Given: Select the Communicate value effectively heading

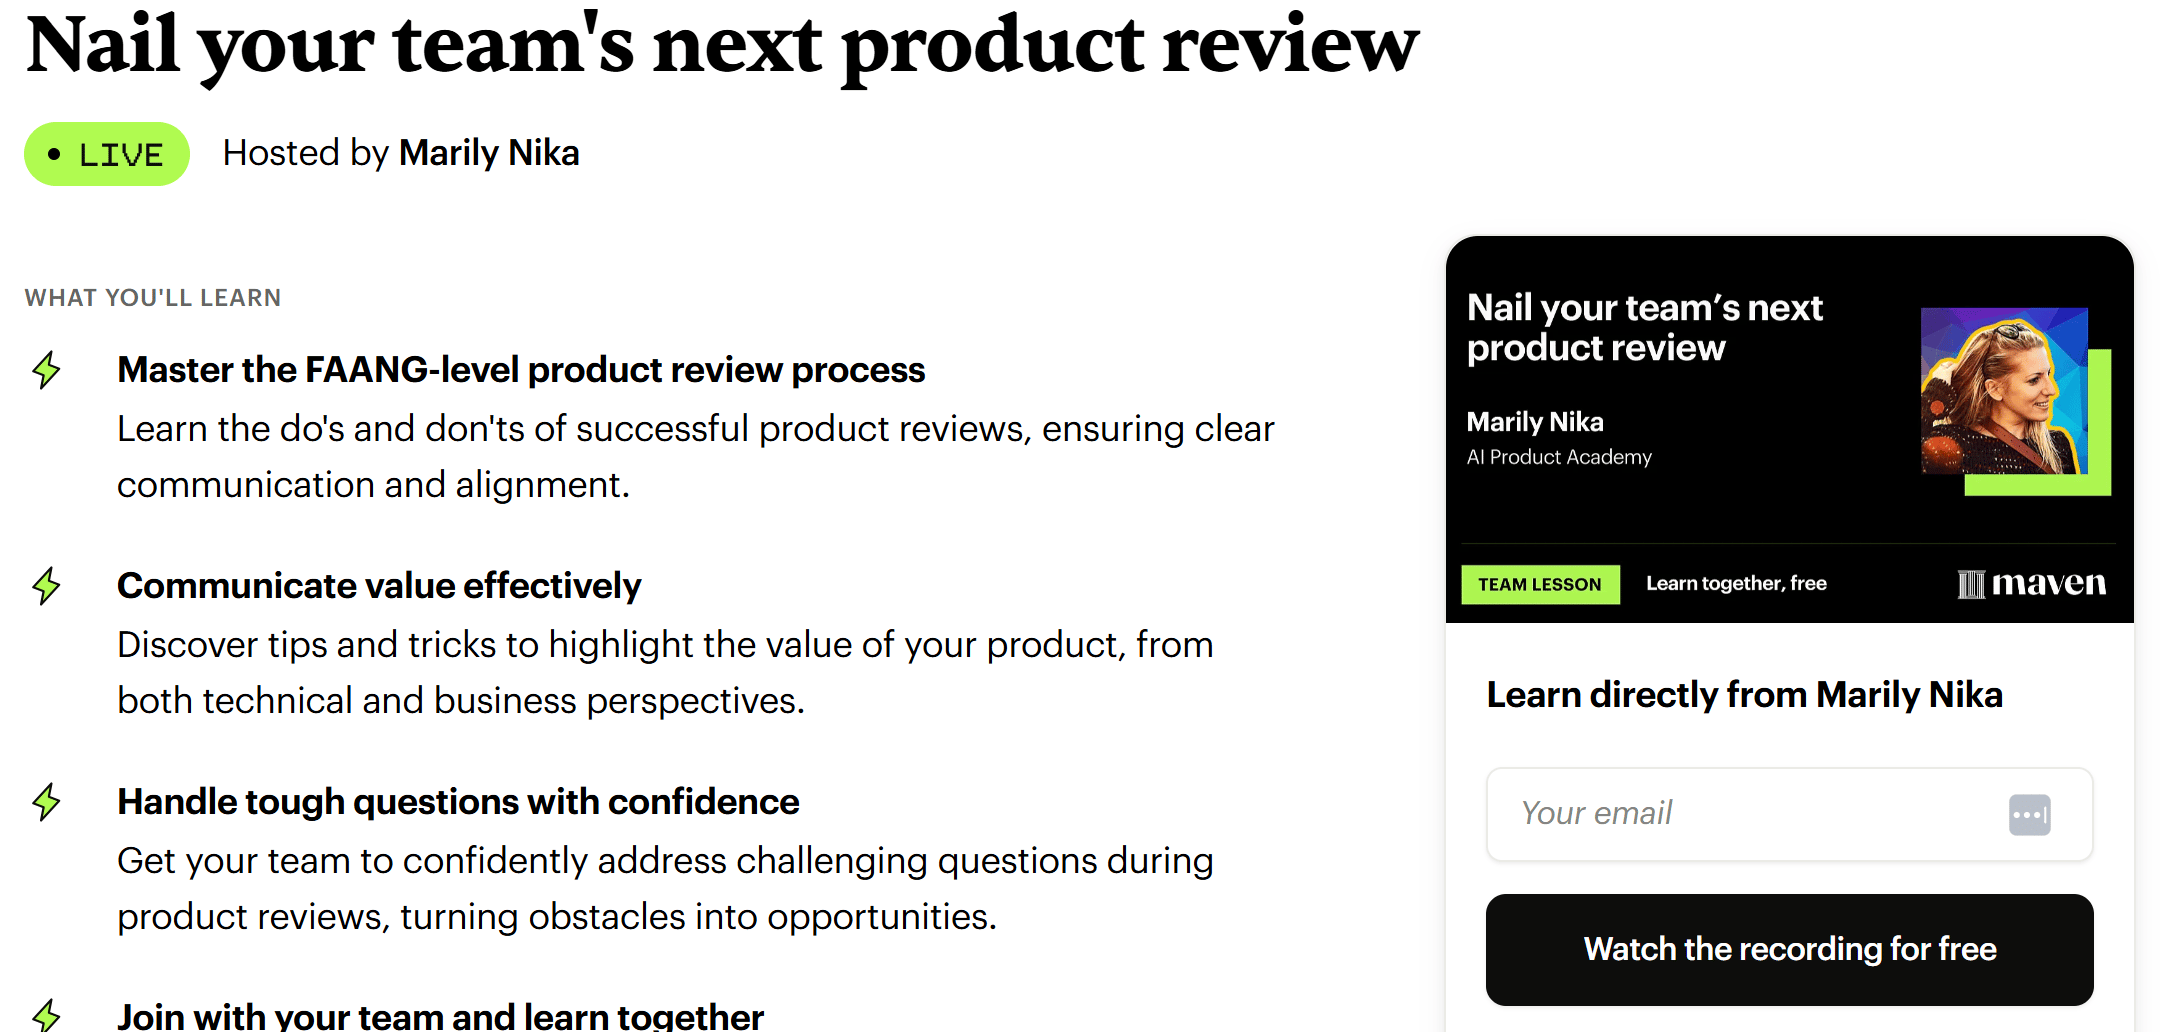Looking at the screenshot, I should 379,586.
